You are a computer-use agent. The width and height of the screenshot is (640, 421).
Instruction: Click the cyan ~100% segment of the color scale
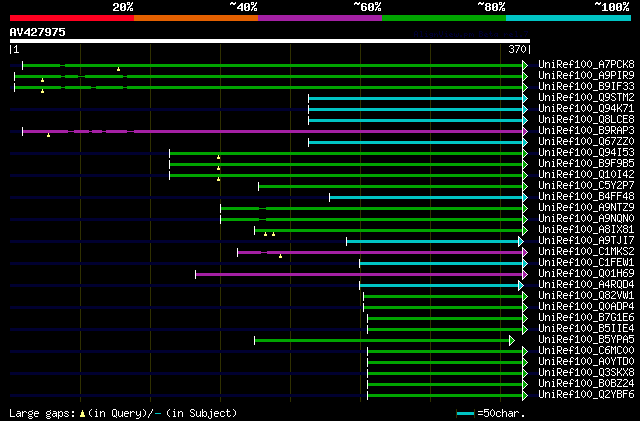[x=569, y=18]
